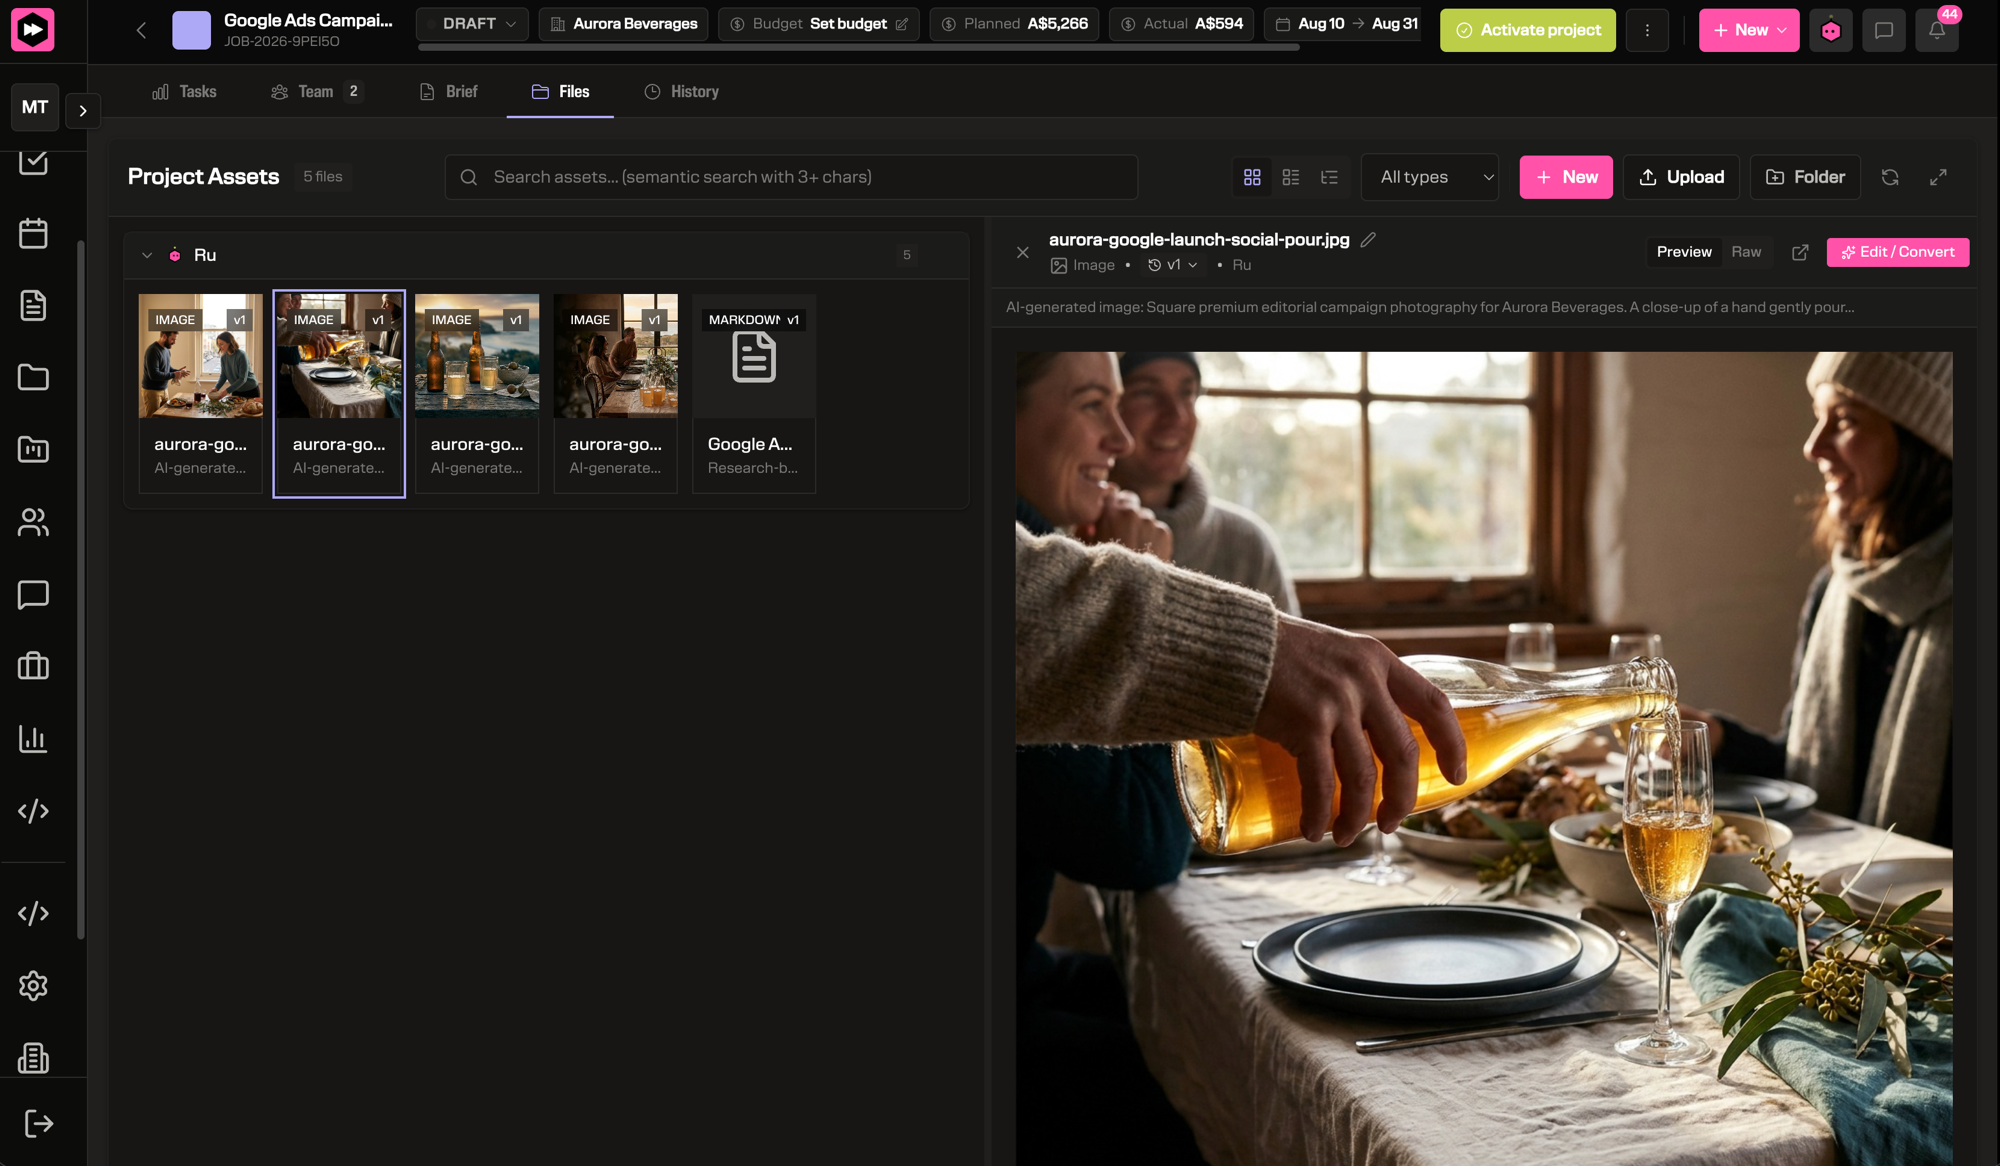Viewport: 2000px width, 1166px height.
Task: Collapse the Ru folder group
Action: tap(147, 255)
